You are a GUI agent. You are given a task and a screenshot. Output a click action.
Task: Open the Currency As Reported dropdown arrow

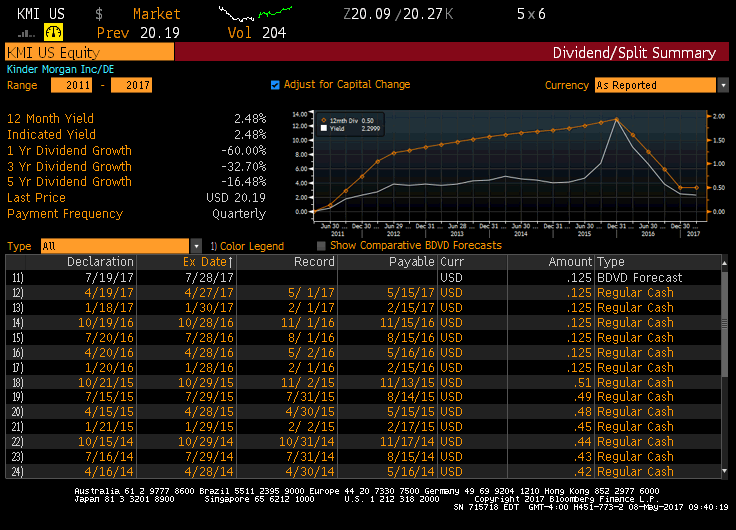tap(723, 85)
